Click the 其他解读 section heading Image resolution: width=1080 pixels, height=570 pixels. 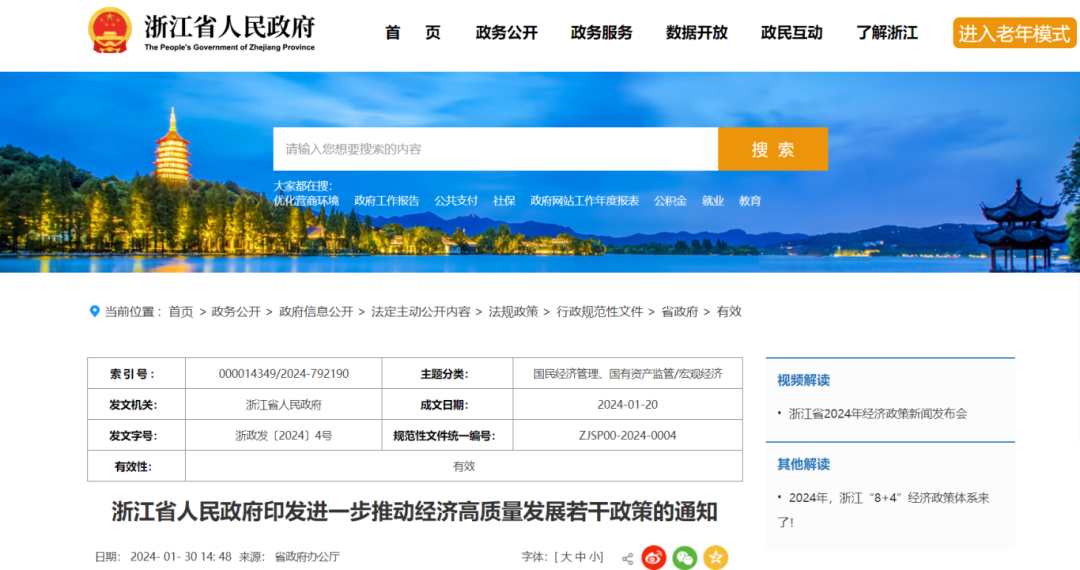coord(803,464)
